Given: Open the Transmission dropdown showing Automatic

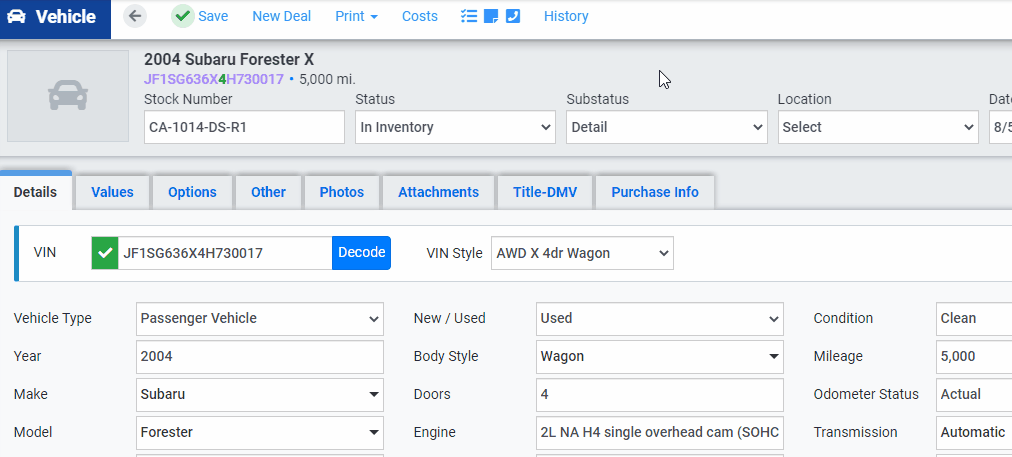Looking at the screenshot, I should coord(974,432).
